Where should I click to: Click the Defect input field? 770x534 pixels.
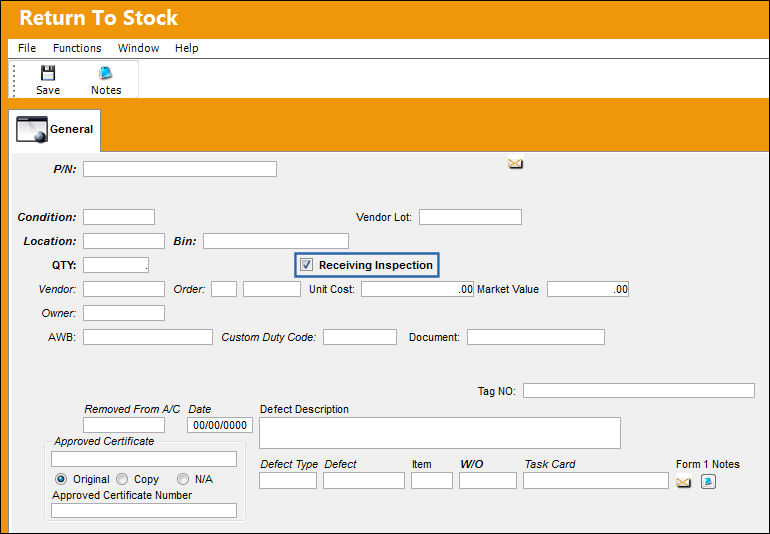tap(364, 480)
